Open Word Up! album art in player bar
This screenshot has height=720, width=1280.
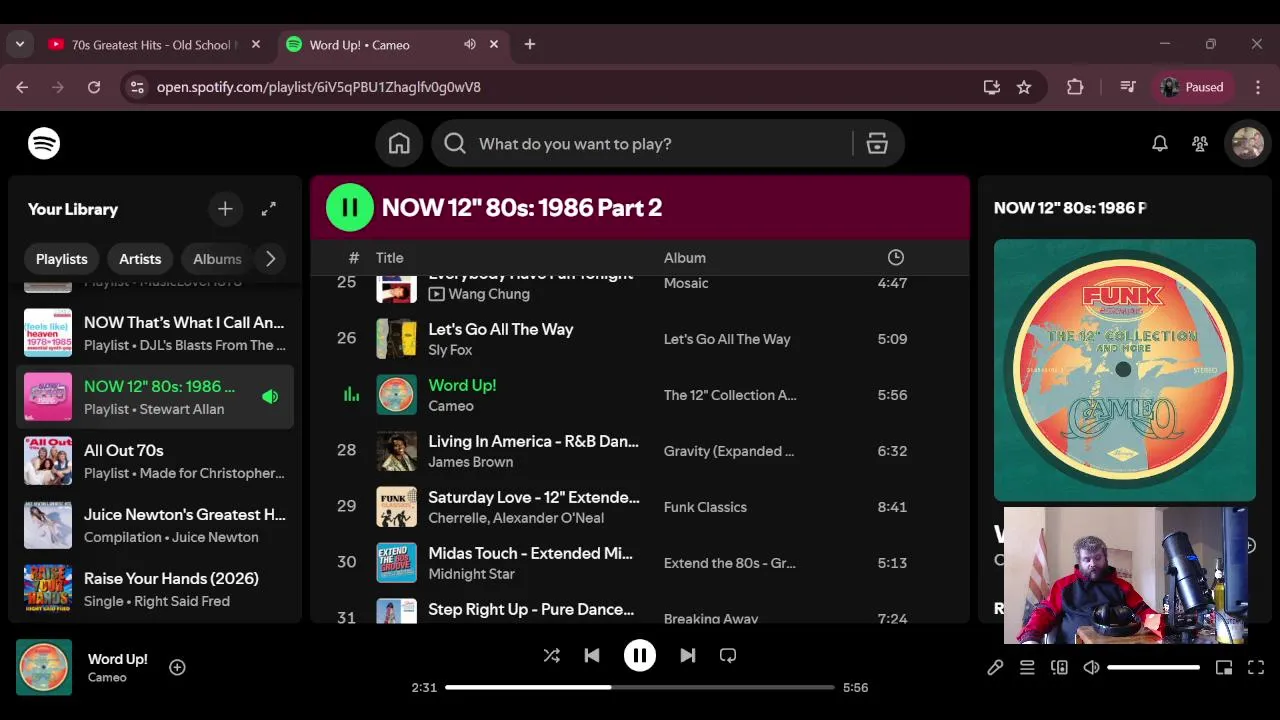coord(44,667)
